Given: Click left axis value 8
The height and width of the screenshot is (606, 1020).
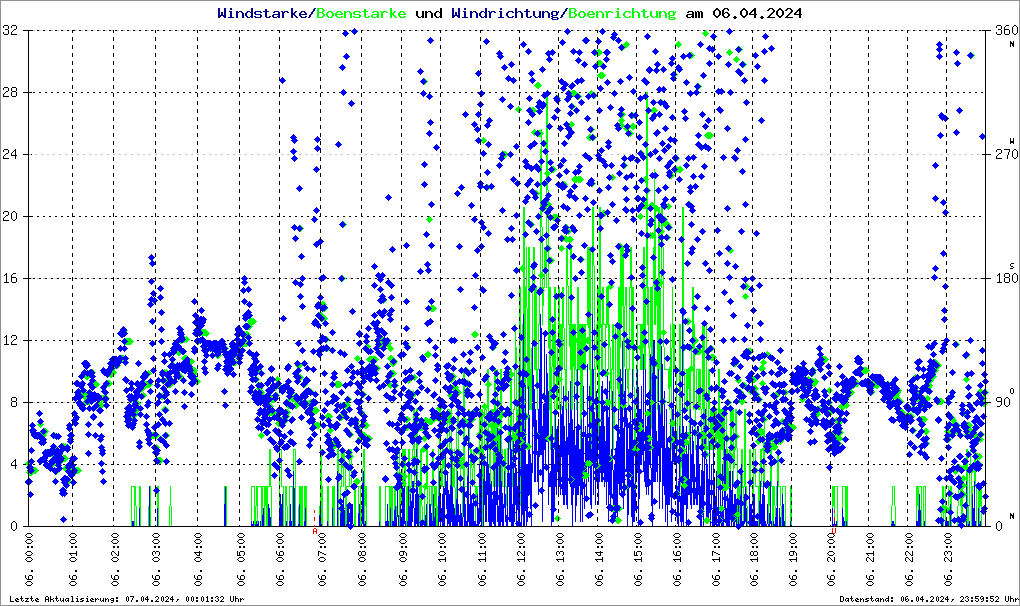Looking at the screenshot, I should click(x=14, y=402).
